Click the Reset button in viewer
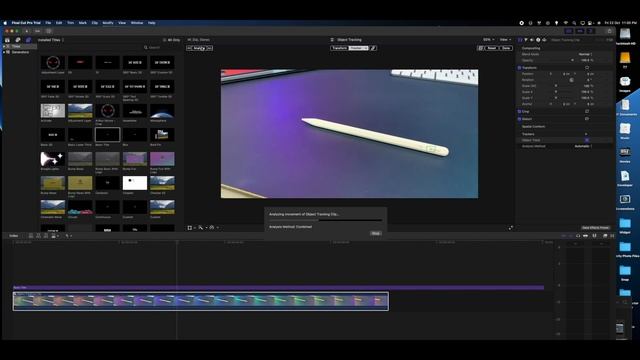640x360 pixels. [492, 48]
